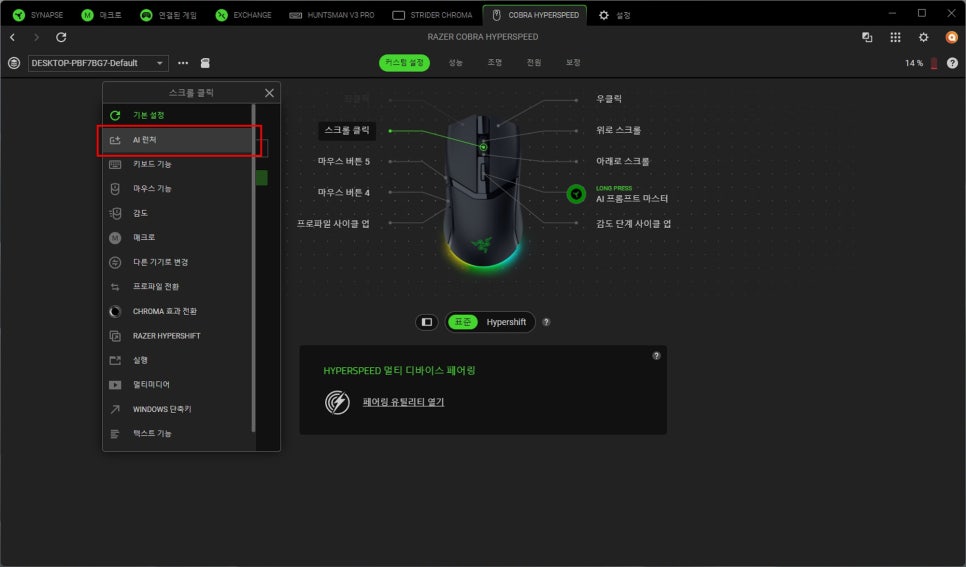Open 페어링 유틸리티 열기 link
The height and width of the screenshot is (567, 966).
point(403,402)
